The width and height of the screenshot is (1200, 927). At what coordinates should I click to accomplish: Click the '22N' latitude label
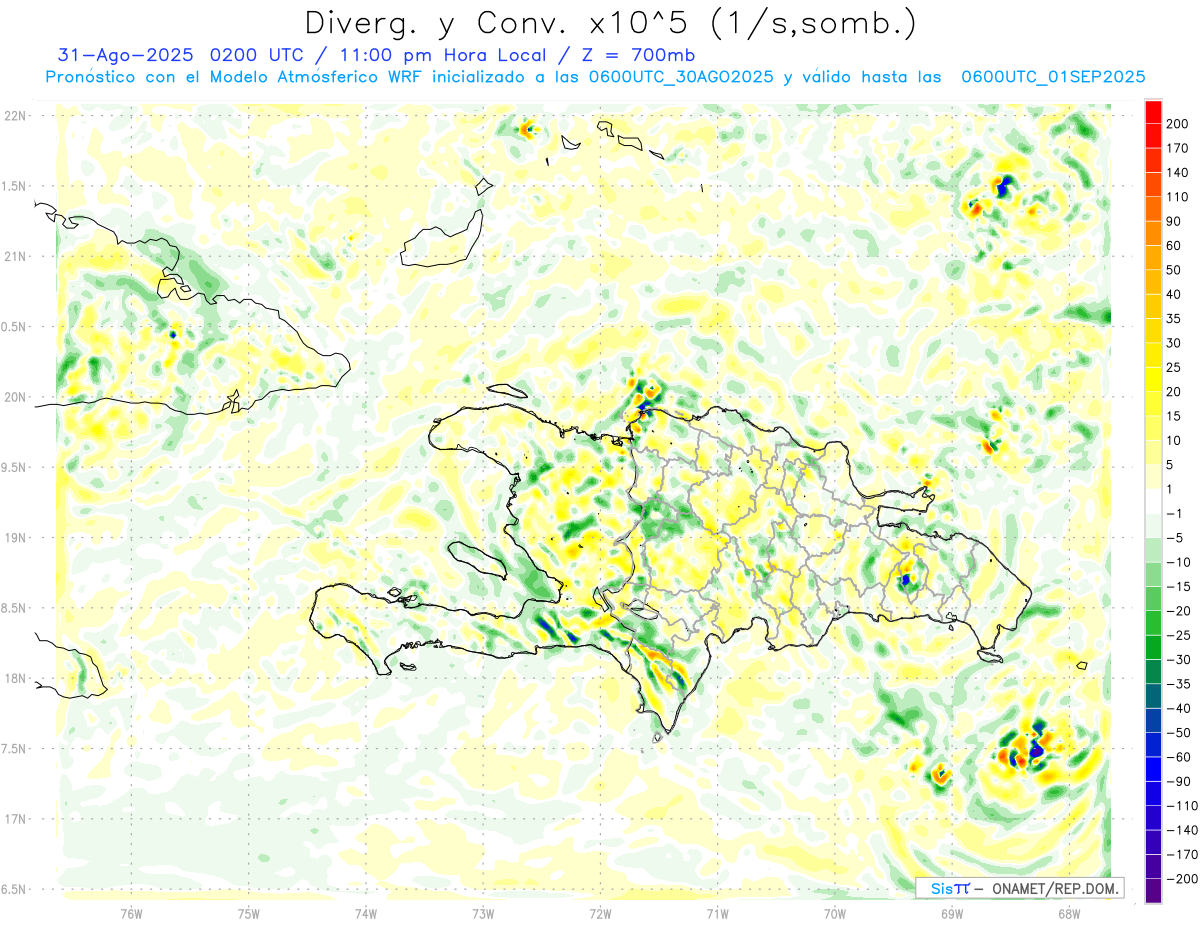point(15,115)
